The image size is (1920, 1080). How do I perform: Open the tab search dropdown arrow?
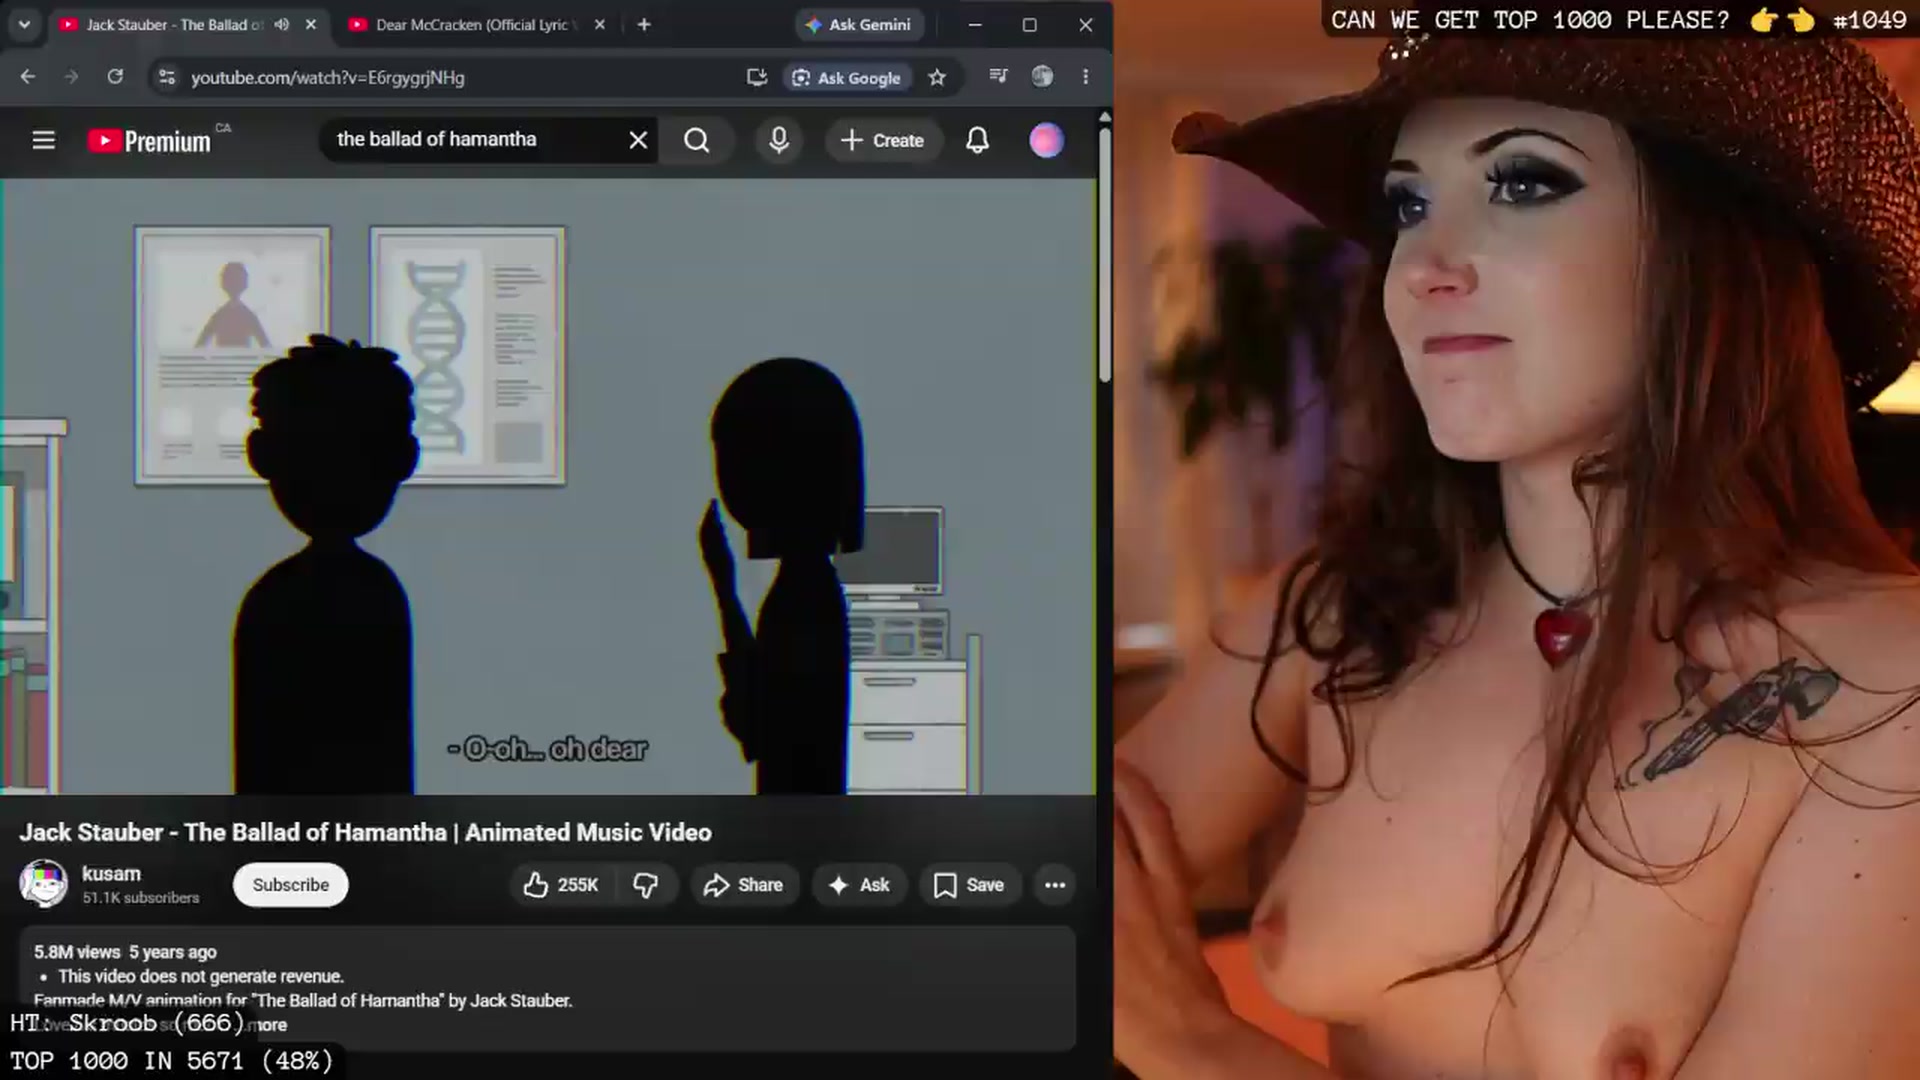24,25
